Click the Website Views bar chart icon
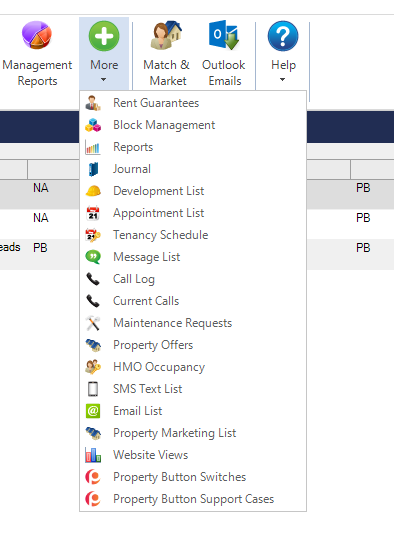Viewport: 394px width, 538px height. pos(93,455)
